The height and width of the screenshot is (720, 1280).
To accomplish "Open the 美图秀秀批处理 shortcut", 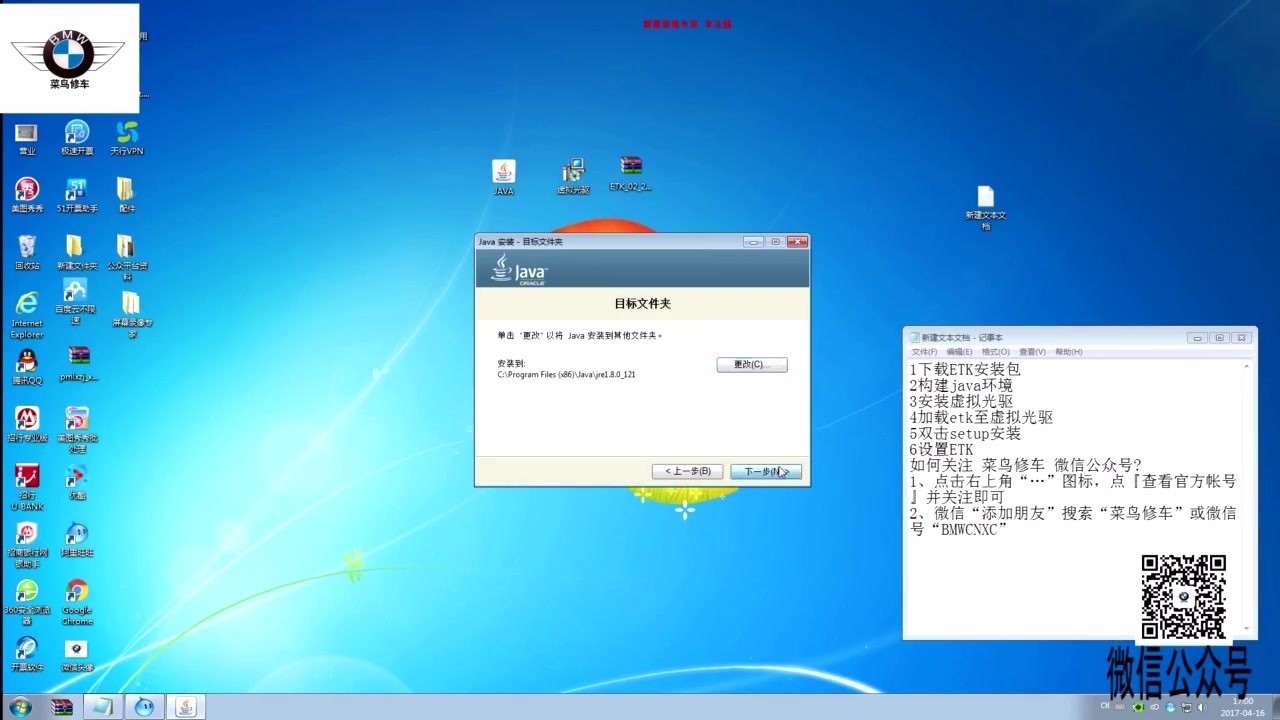I will tap(77, 430).
